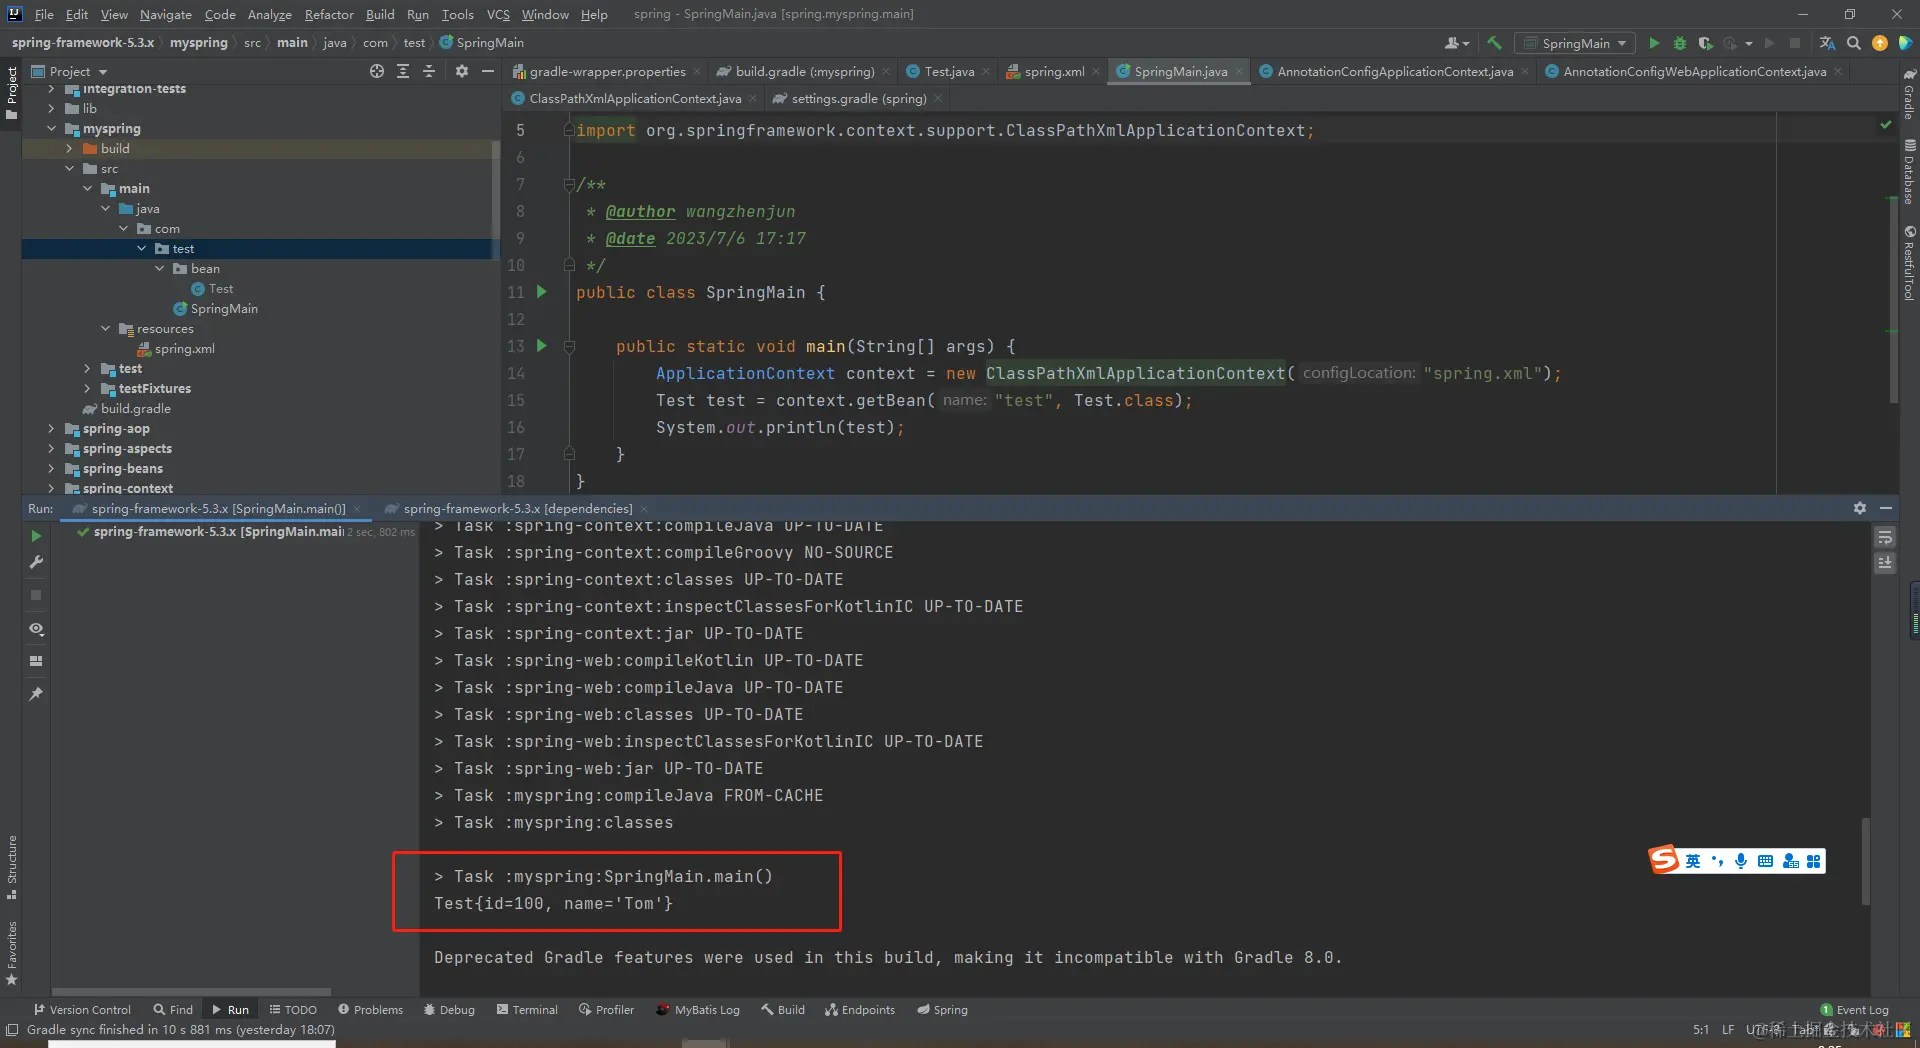Screen dimensions: 1920x1048
Task: Click myspring breadcrumb in navigation bar
Action: (x=198, y=43)
